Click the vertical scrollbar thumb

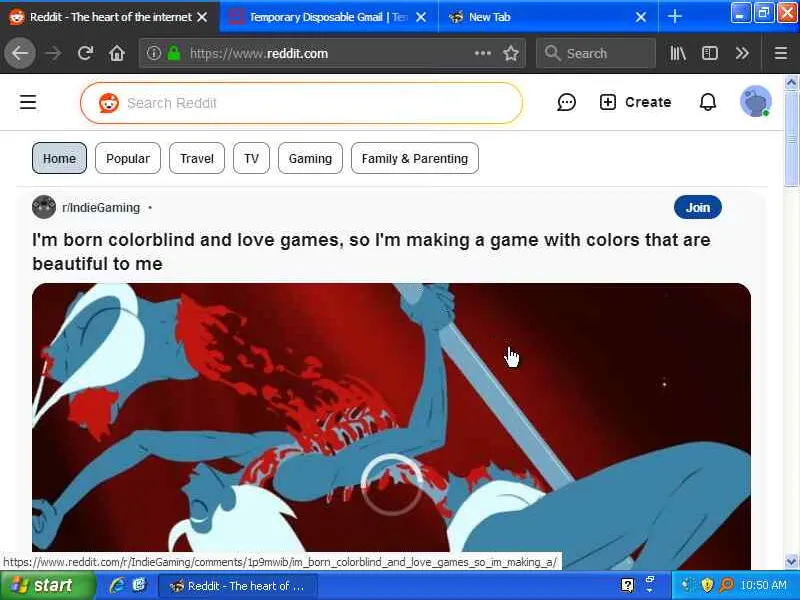coord(791,138)
